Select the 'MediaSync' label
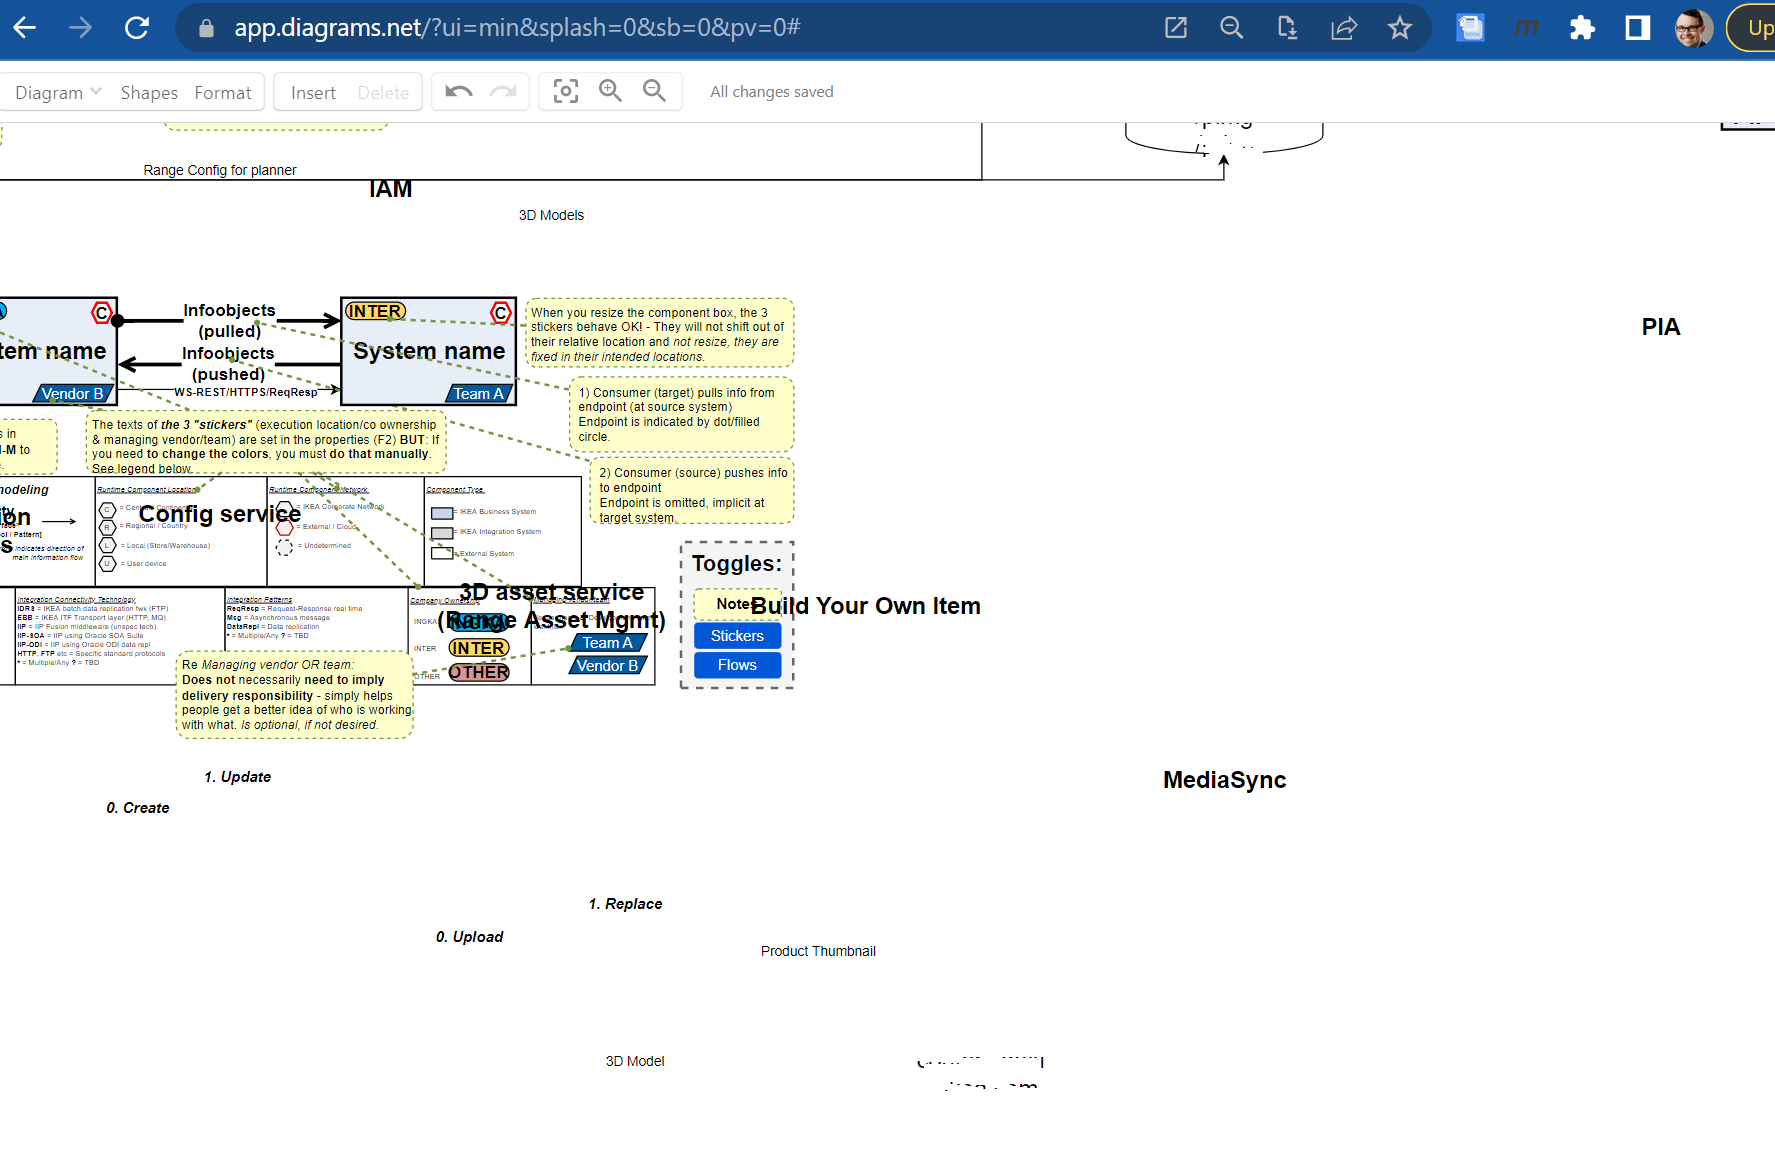Screen dimensions: 1775x1152 coord(1225,780)
